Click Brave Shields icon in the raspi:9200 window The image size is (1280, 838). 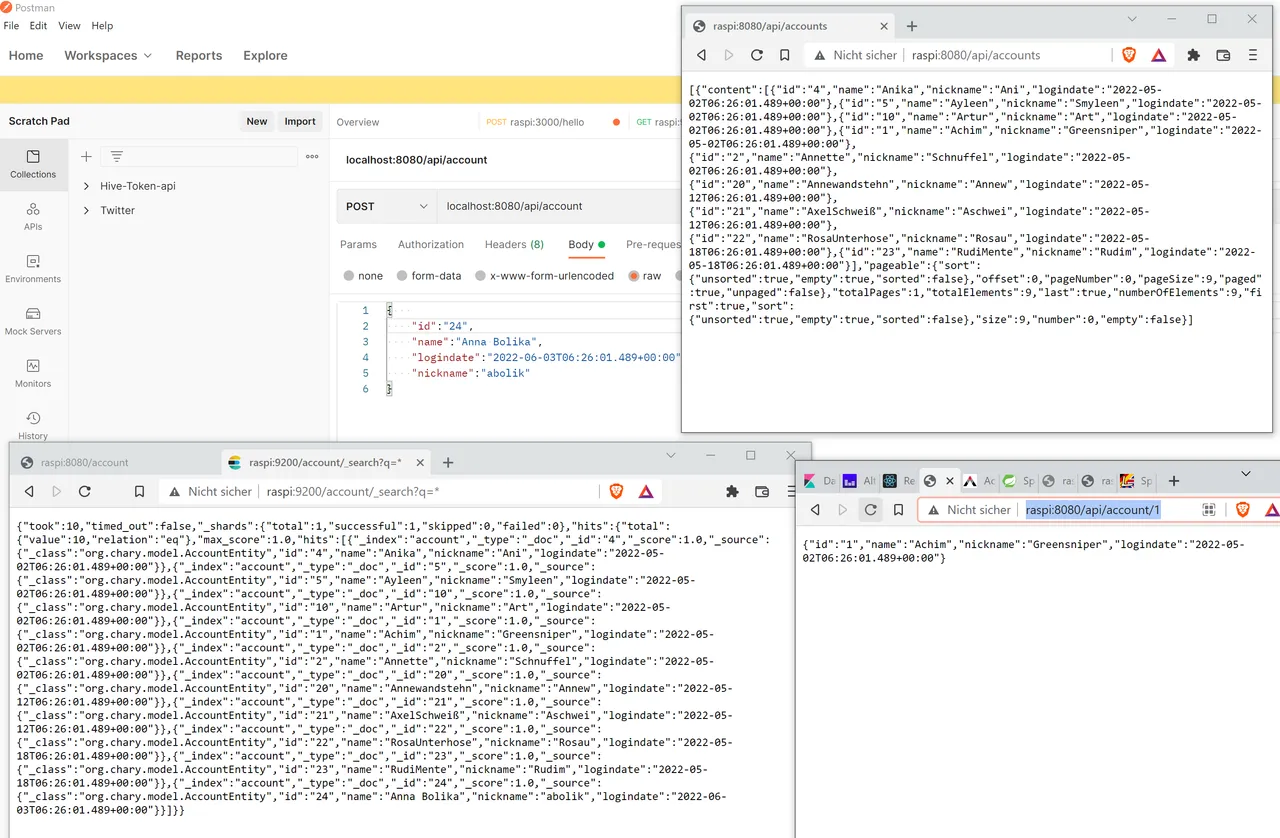coord(616,491)
